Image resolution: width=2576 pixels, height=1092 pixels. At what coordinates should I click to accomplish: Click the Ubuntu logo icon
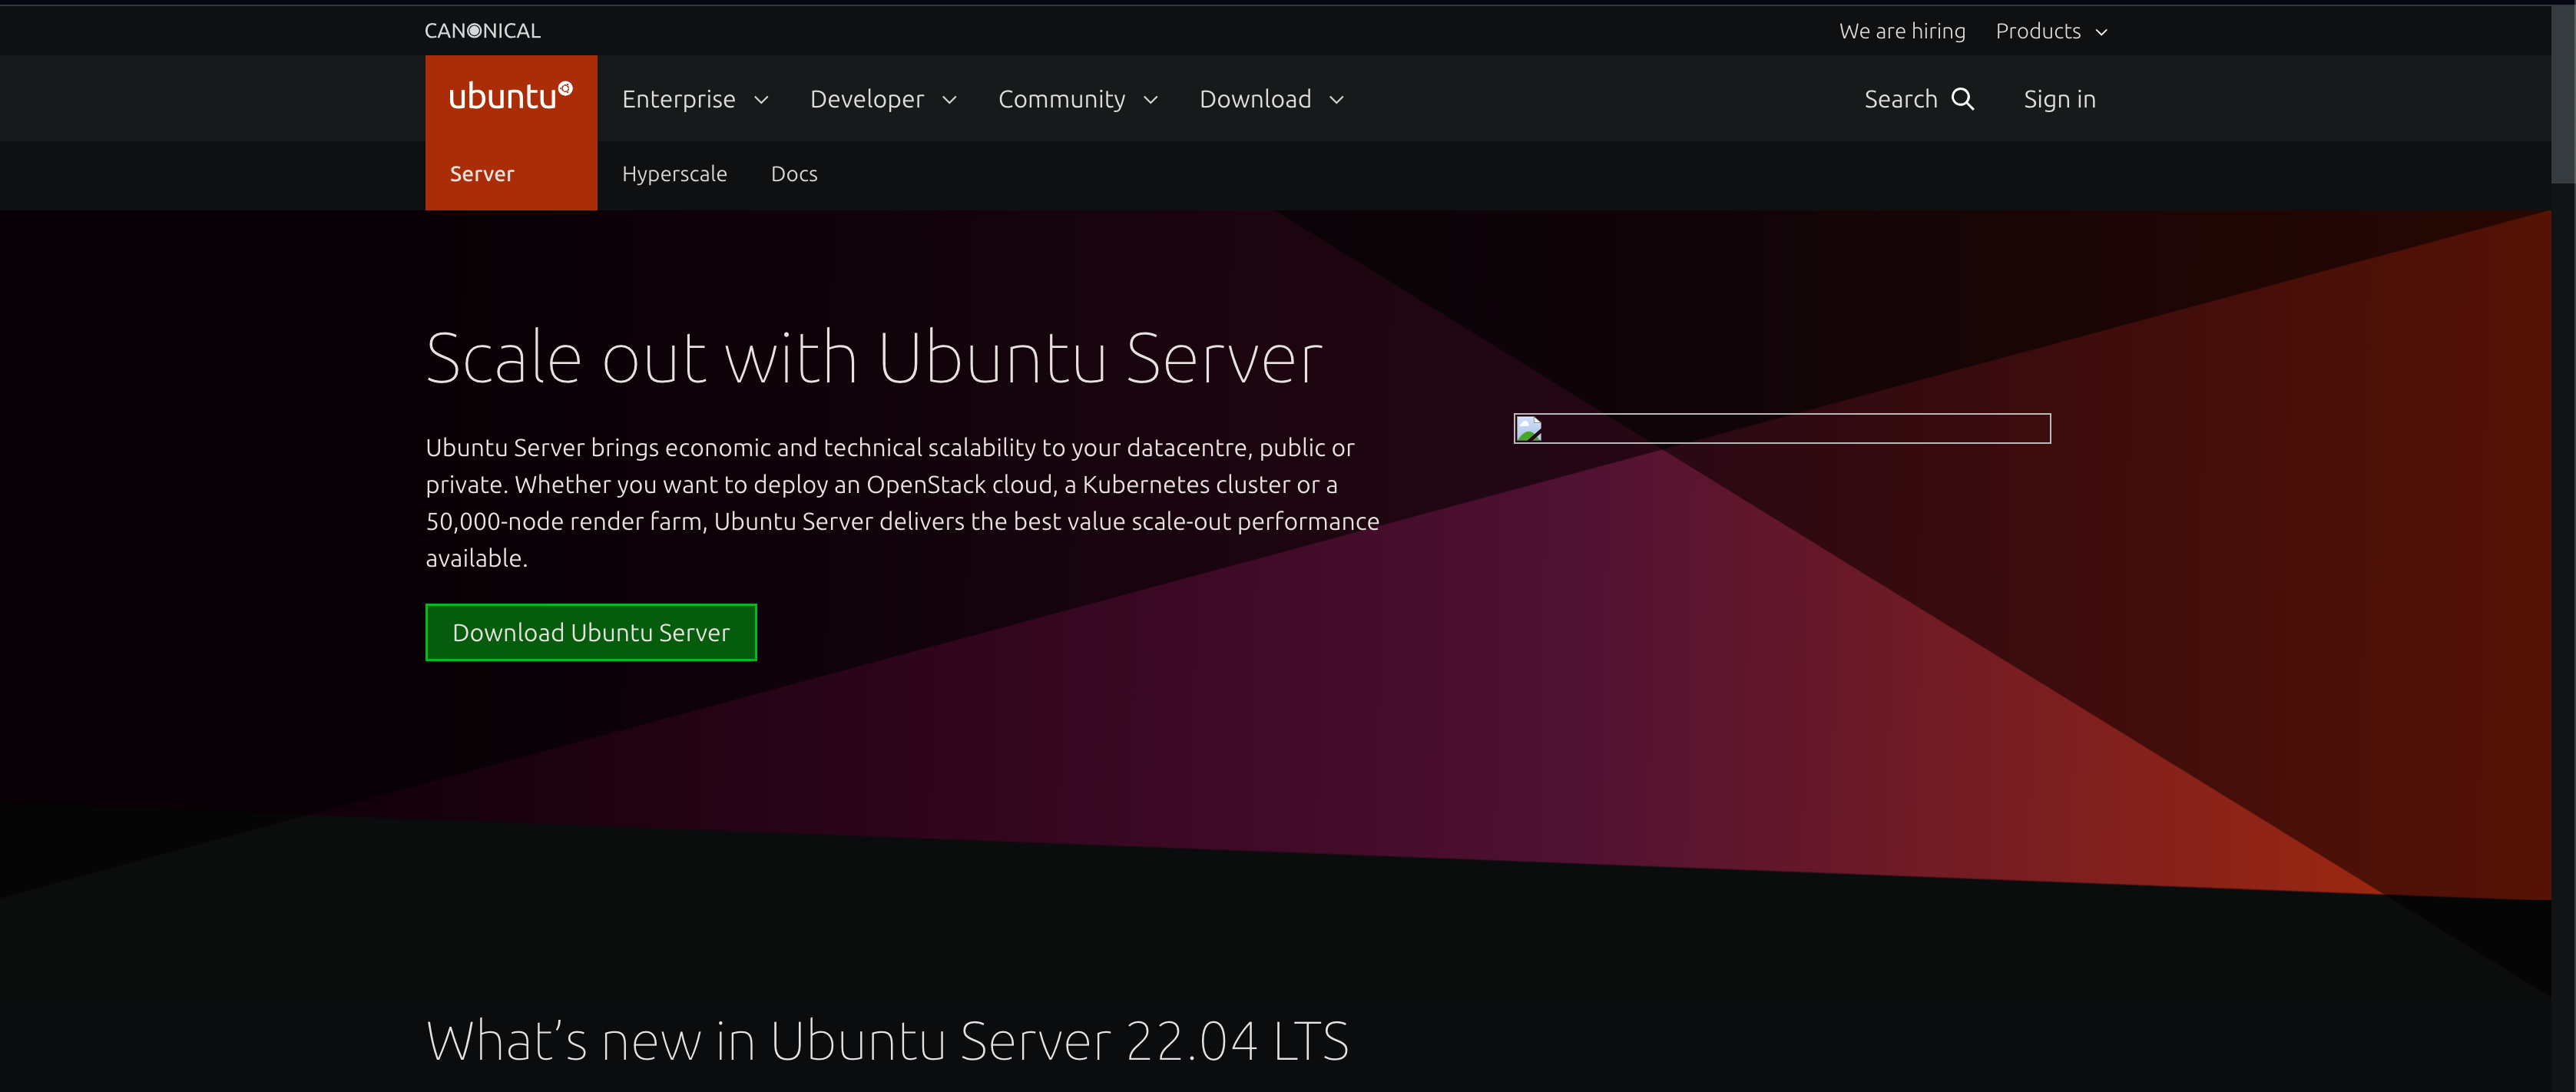[511, 97]
